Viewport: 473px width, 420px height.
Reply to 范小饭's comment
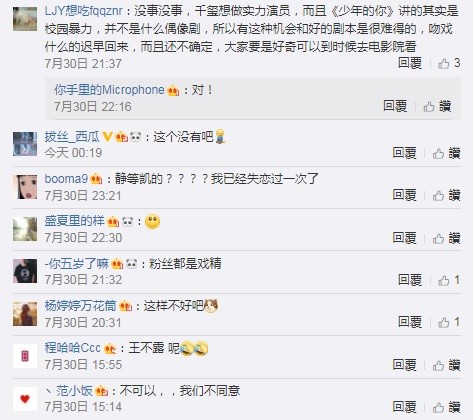coord(404,407)
